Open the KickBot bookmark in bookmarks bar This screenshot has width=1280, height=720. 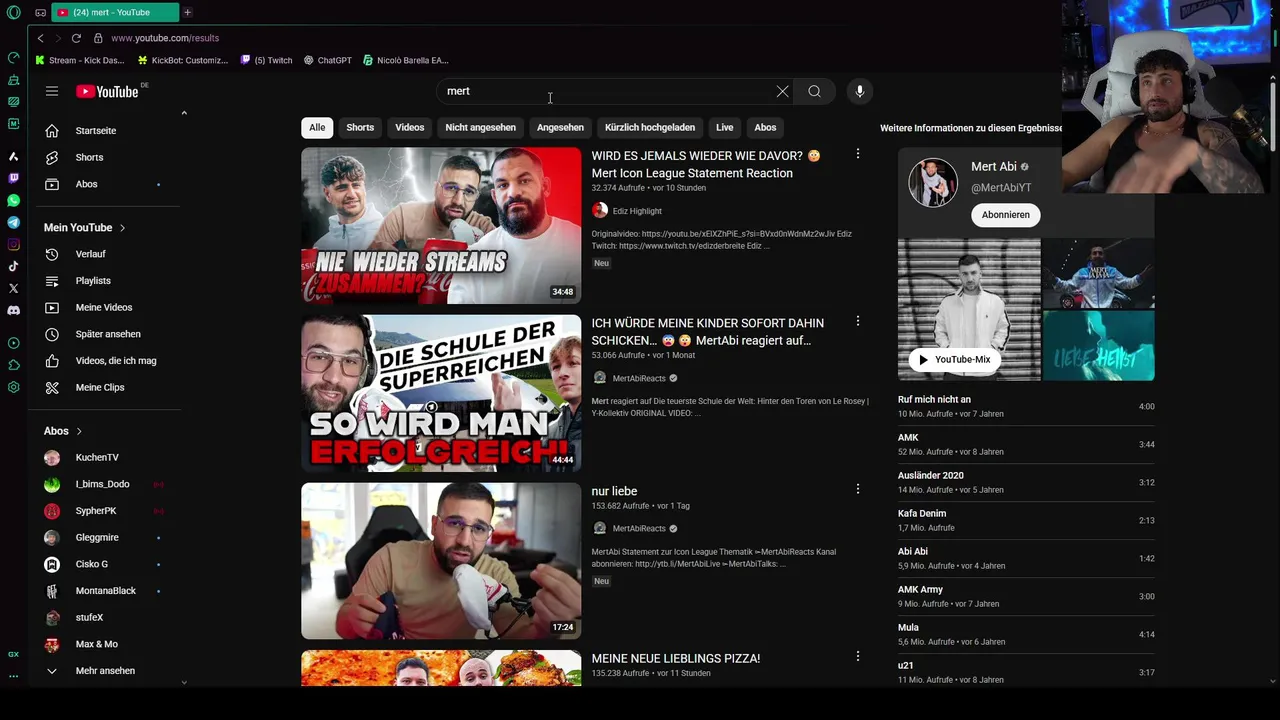(183, 60)
